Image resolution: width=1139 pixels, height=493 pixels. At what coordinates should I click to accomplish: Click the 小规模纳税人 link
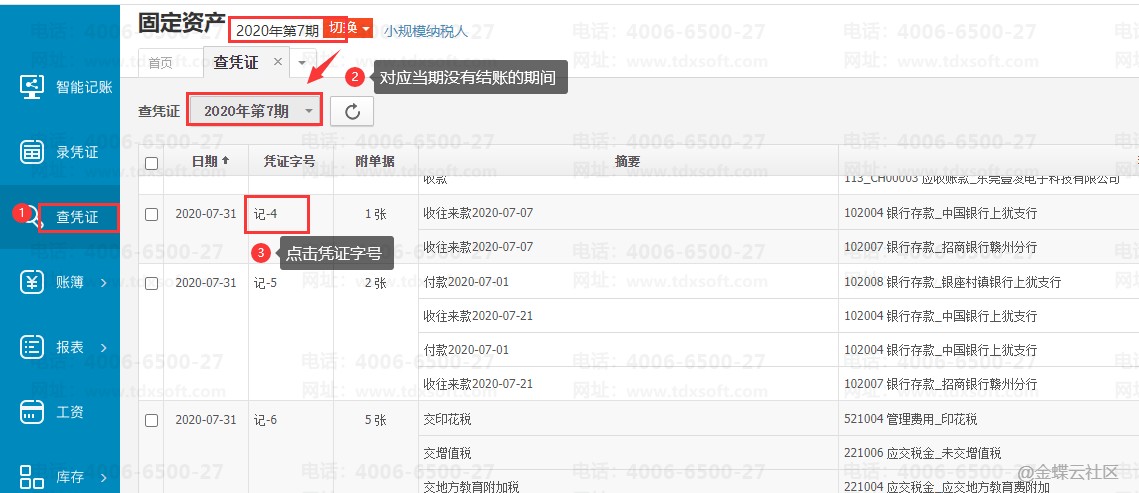(426, 31)
